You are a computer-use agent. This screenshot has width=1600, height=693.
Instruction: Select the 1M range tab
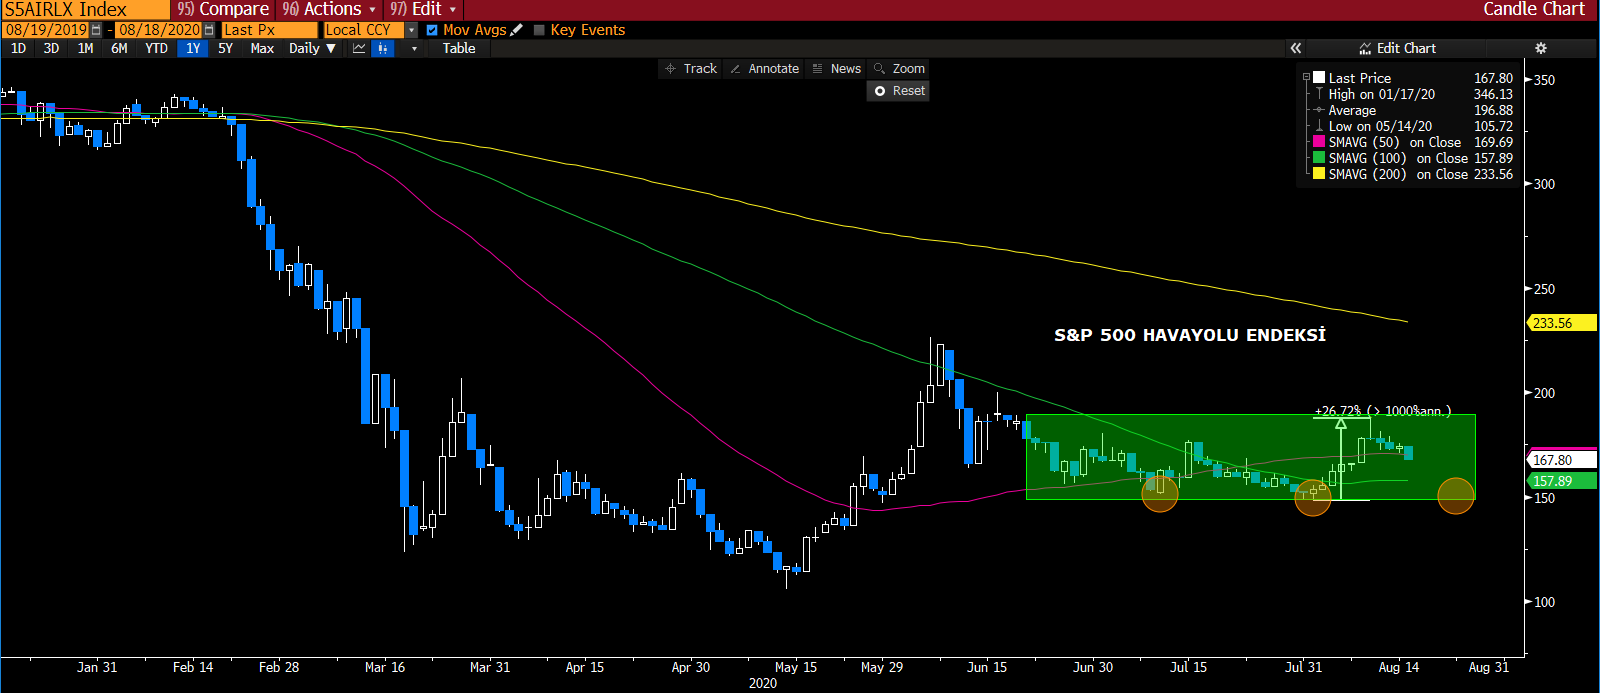click(86, 48)
